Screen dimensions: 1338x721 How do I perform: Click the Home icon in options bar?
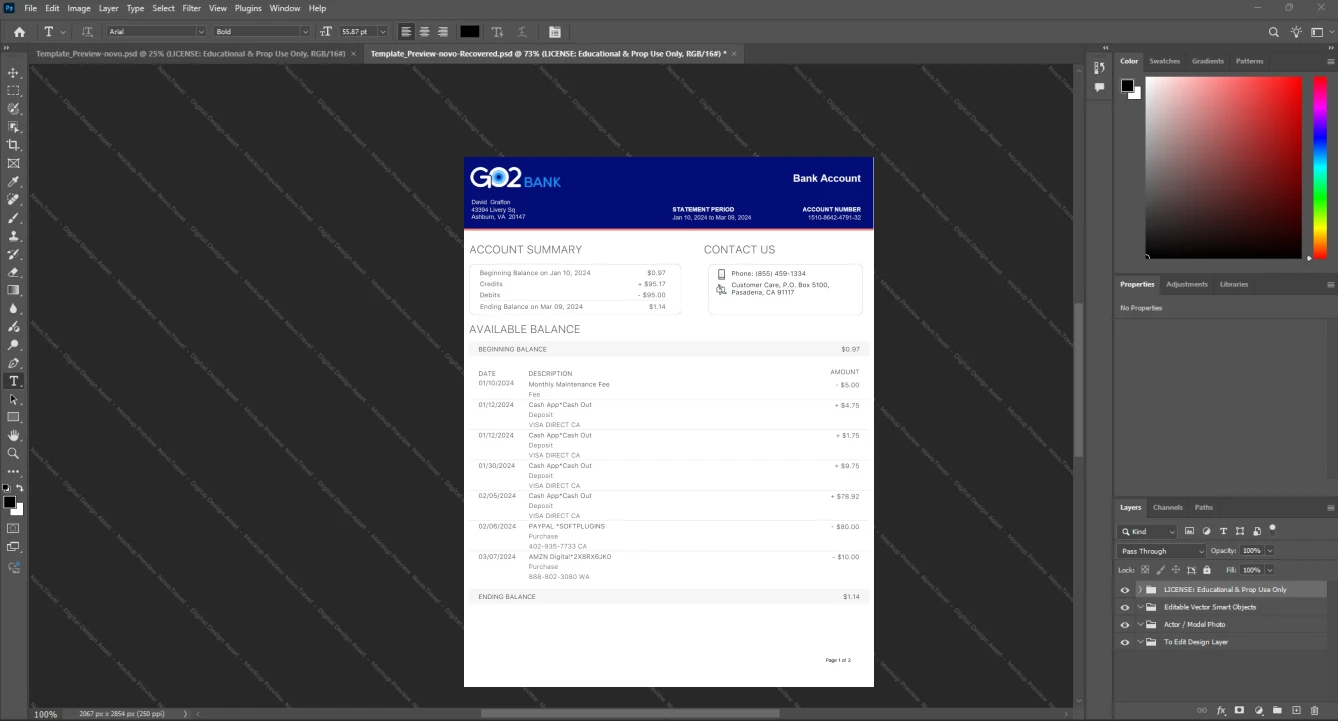(19, 32)
